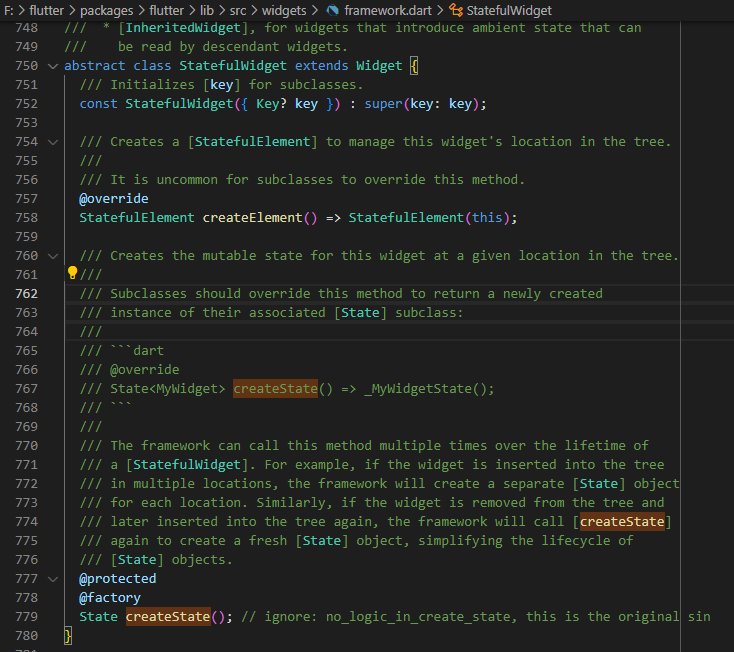734x652 pixels.
Task: Click the ```dart fence on line 765
Action: 137,351
